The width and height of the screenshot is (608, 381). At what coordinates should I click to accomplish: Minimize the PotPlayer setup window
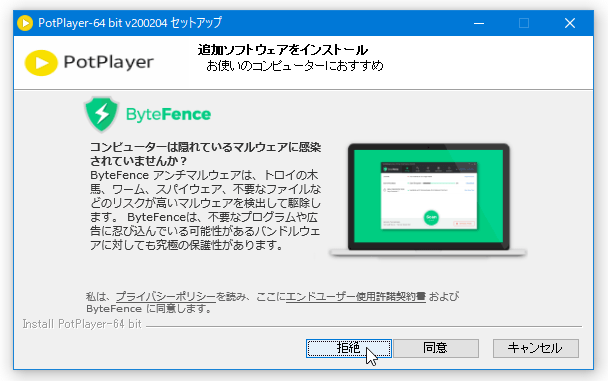(x=479, y=23)
